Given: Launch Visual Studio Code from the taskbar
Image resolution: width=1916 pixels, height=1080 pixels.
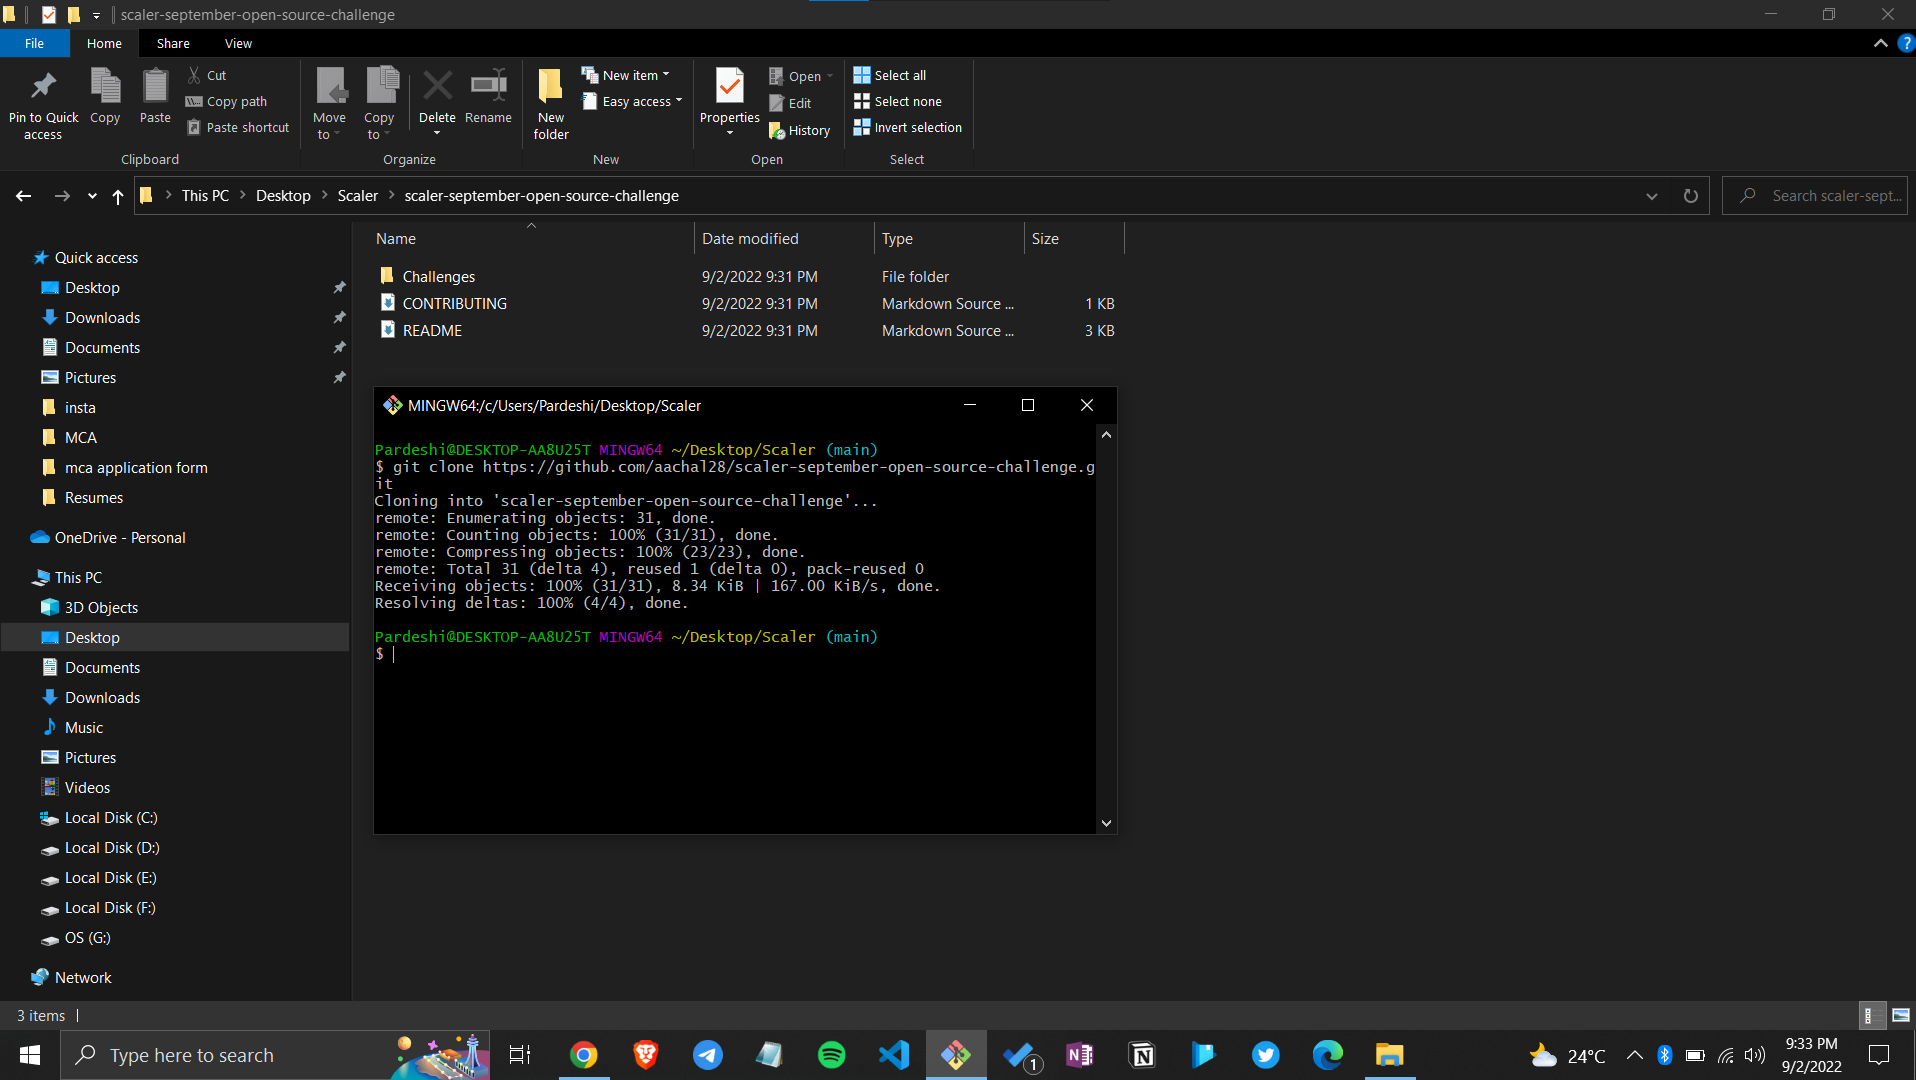Looking at the screenshot, I should (x=893, y=1054).
